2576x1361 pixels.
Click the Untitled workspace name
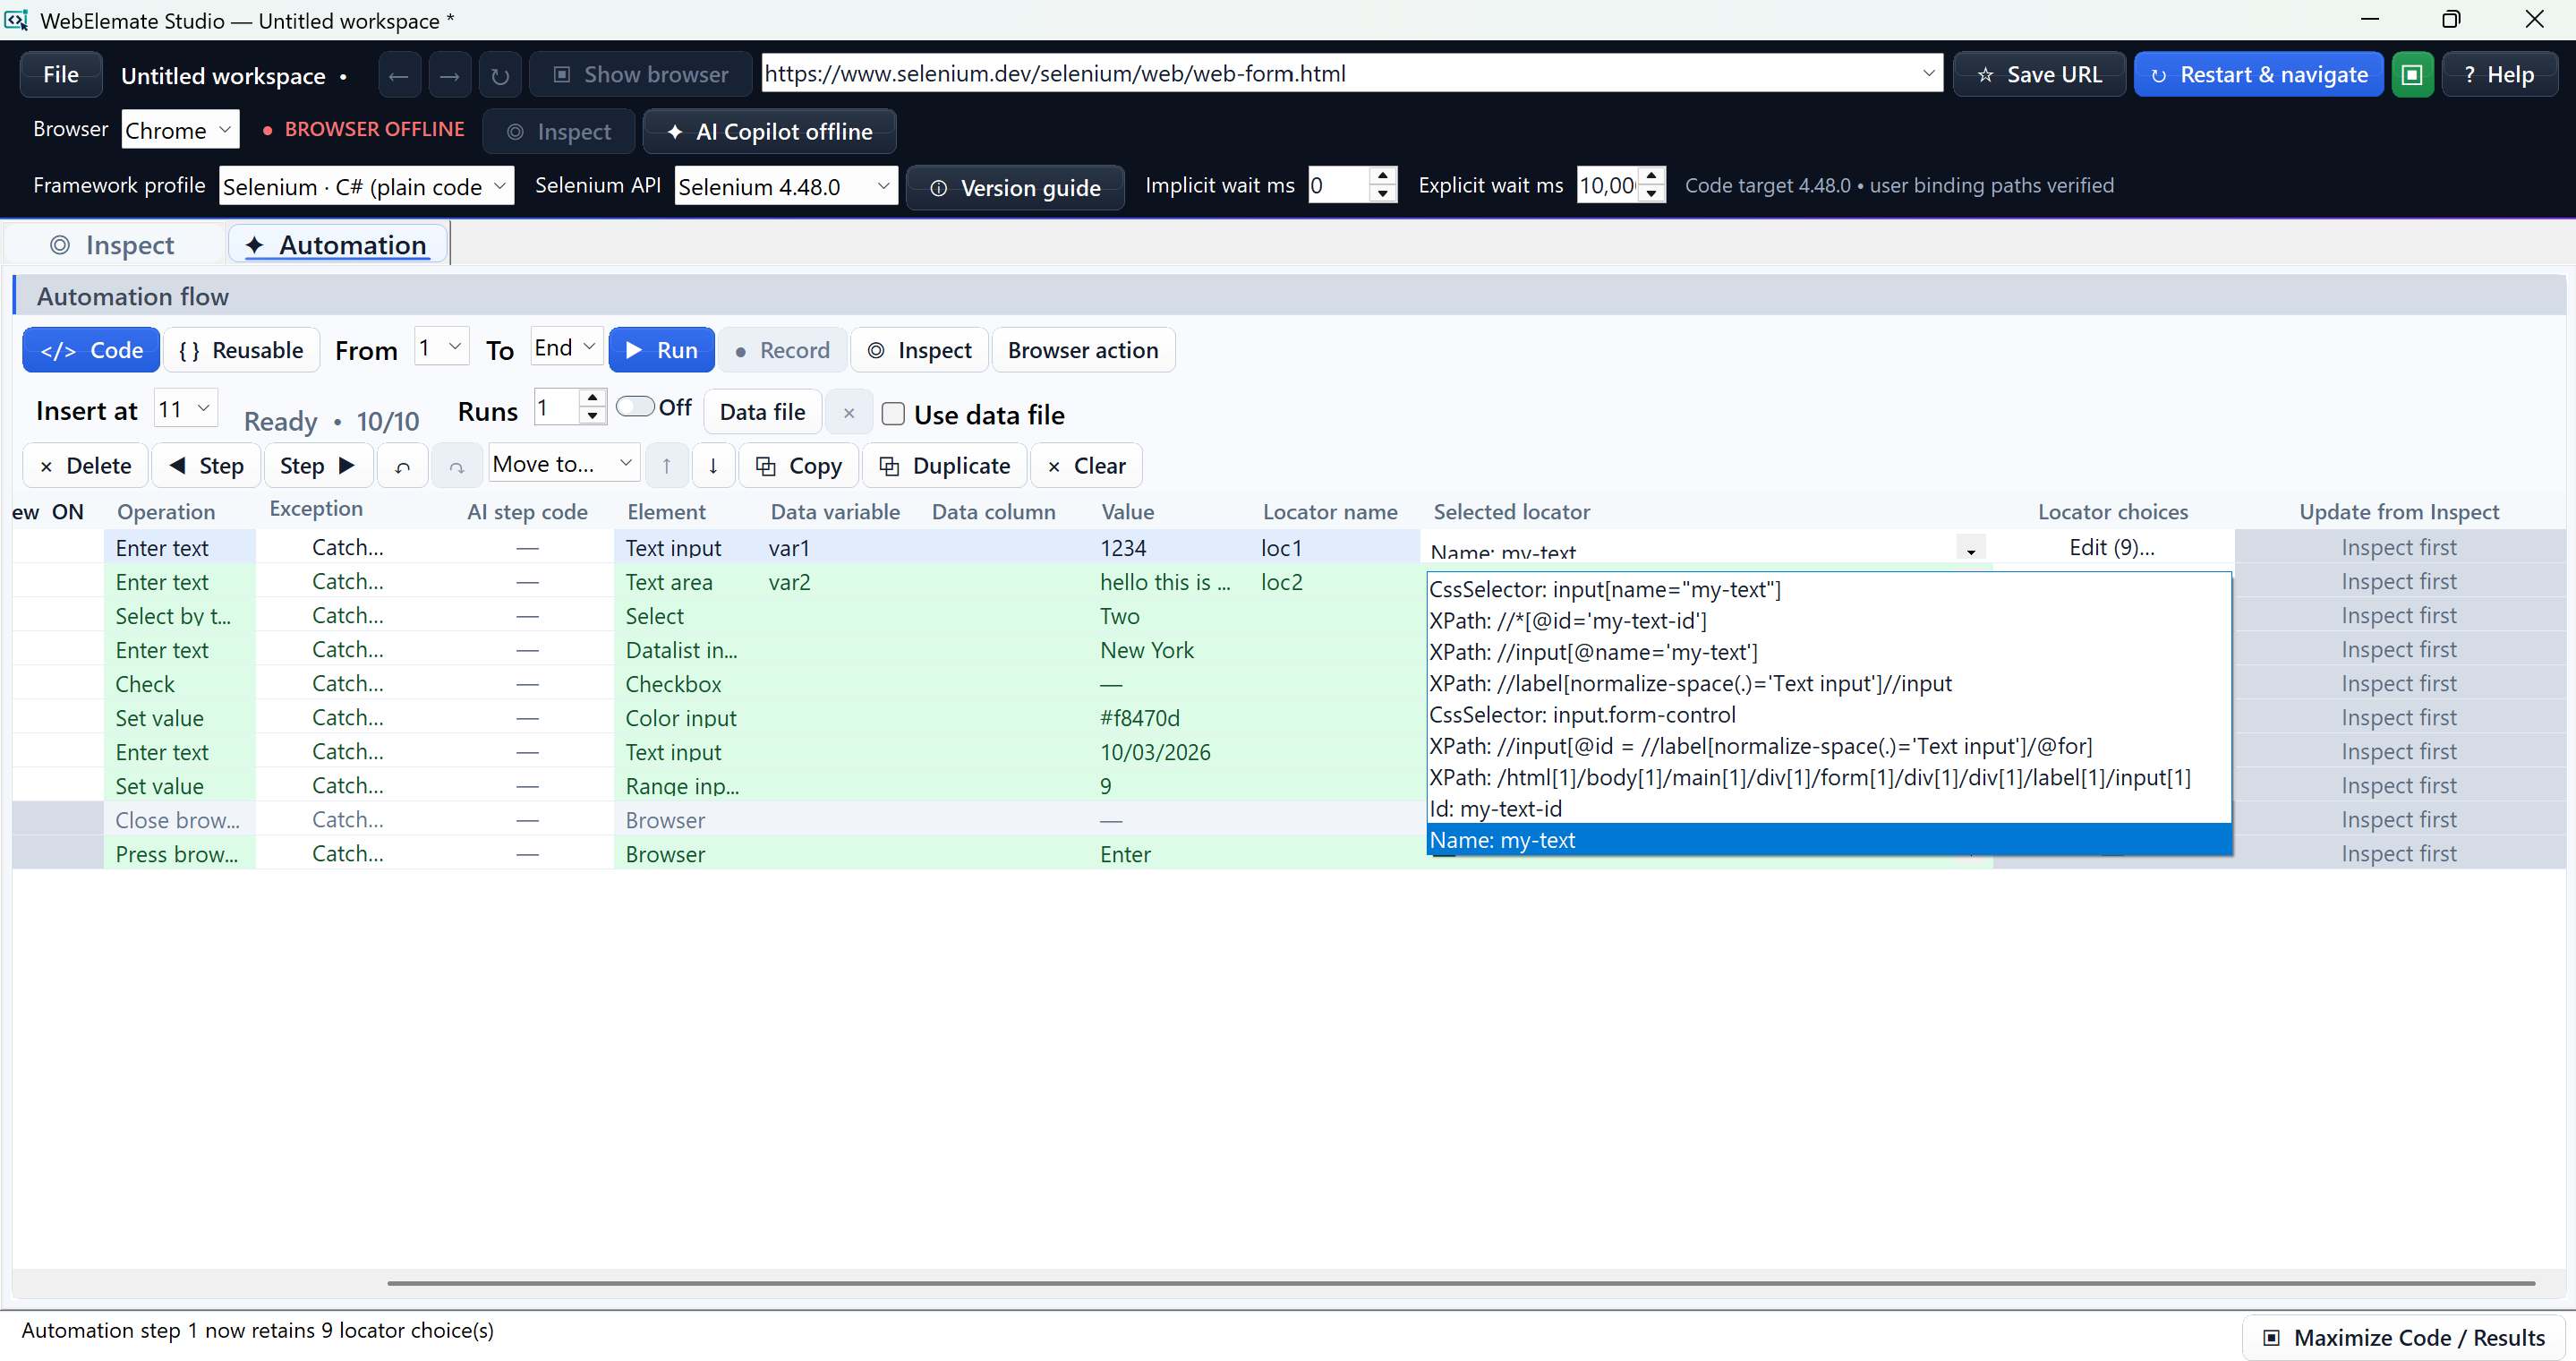pos(223,76)
